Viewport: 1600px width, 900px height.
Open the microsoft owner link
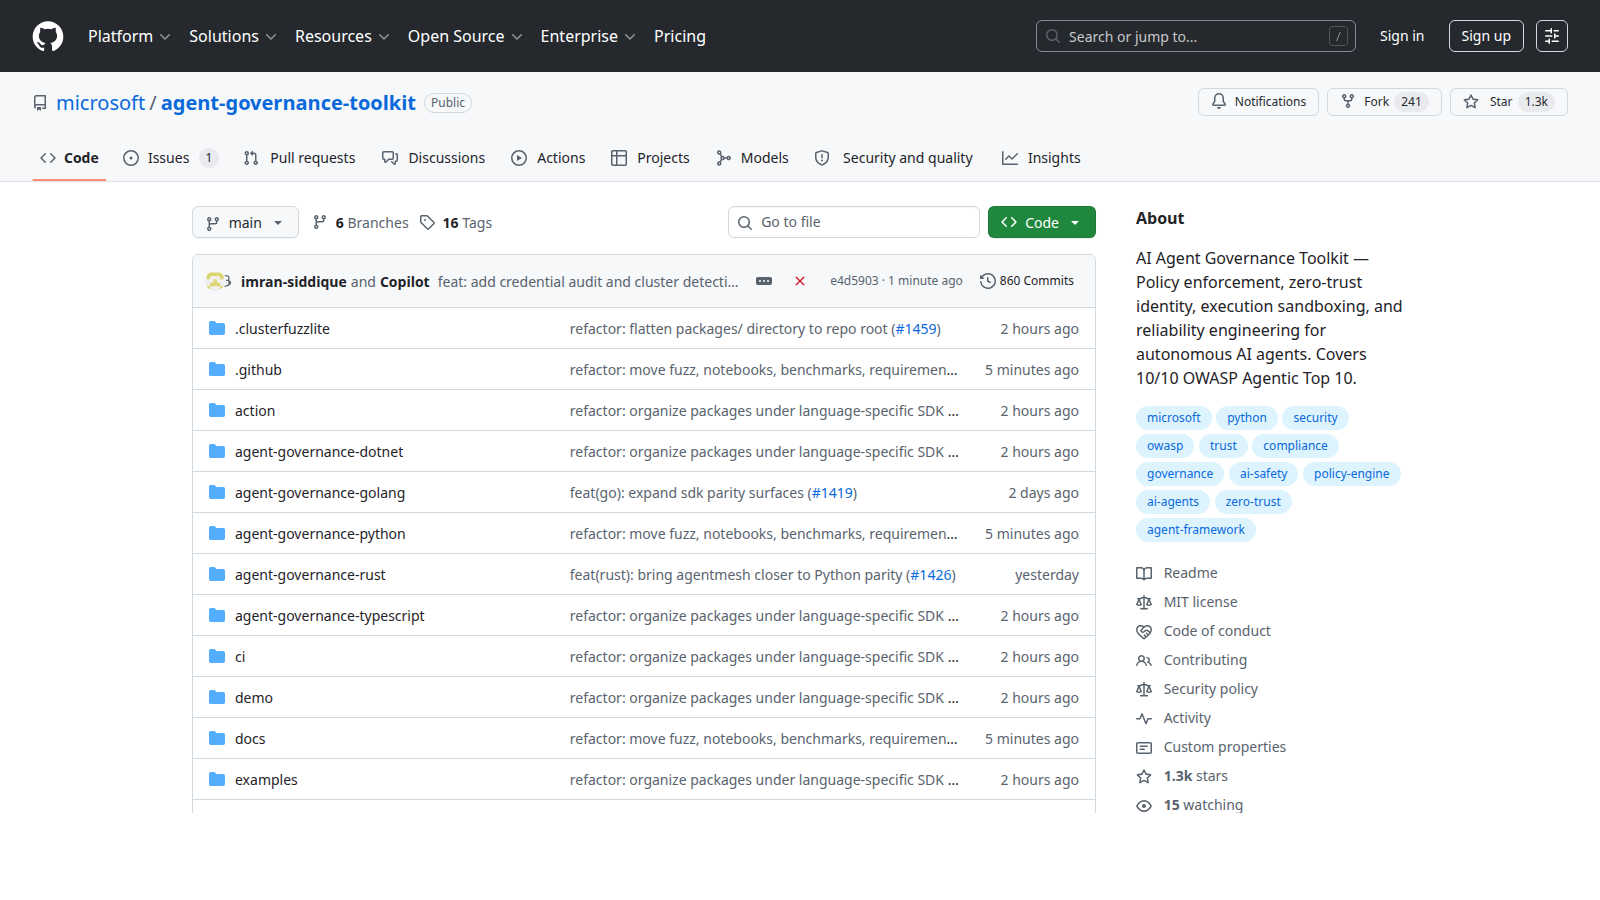[100, 103]
